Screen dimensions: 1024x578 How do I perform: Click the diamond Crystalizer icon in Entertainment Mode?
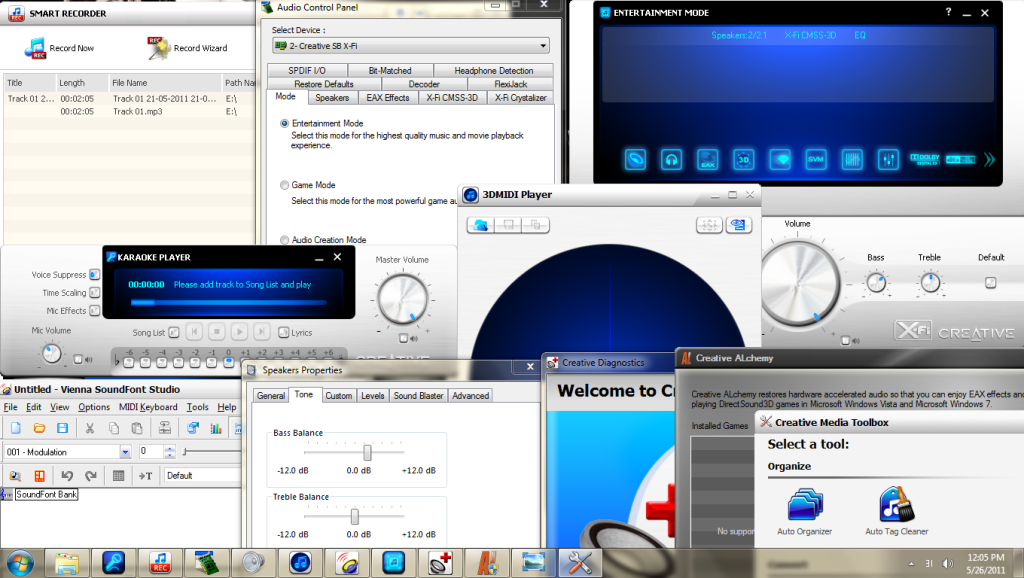(780, 159)
